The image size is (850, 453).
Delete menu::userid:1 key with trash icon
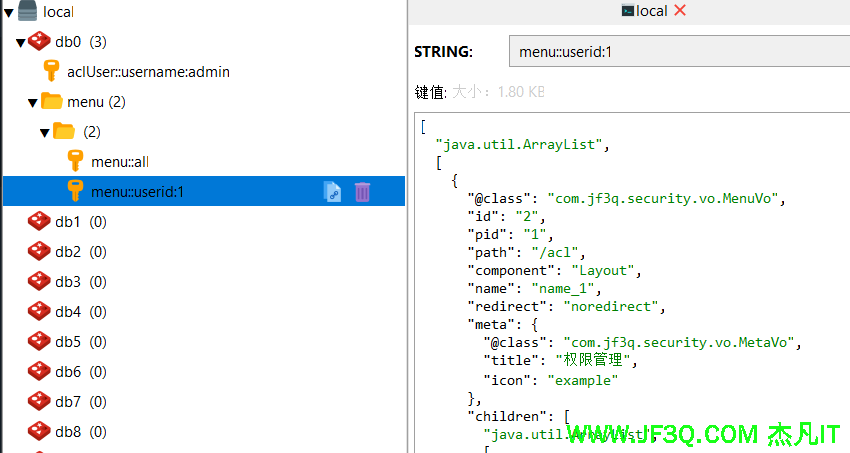(362, 191)
